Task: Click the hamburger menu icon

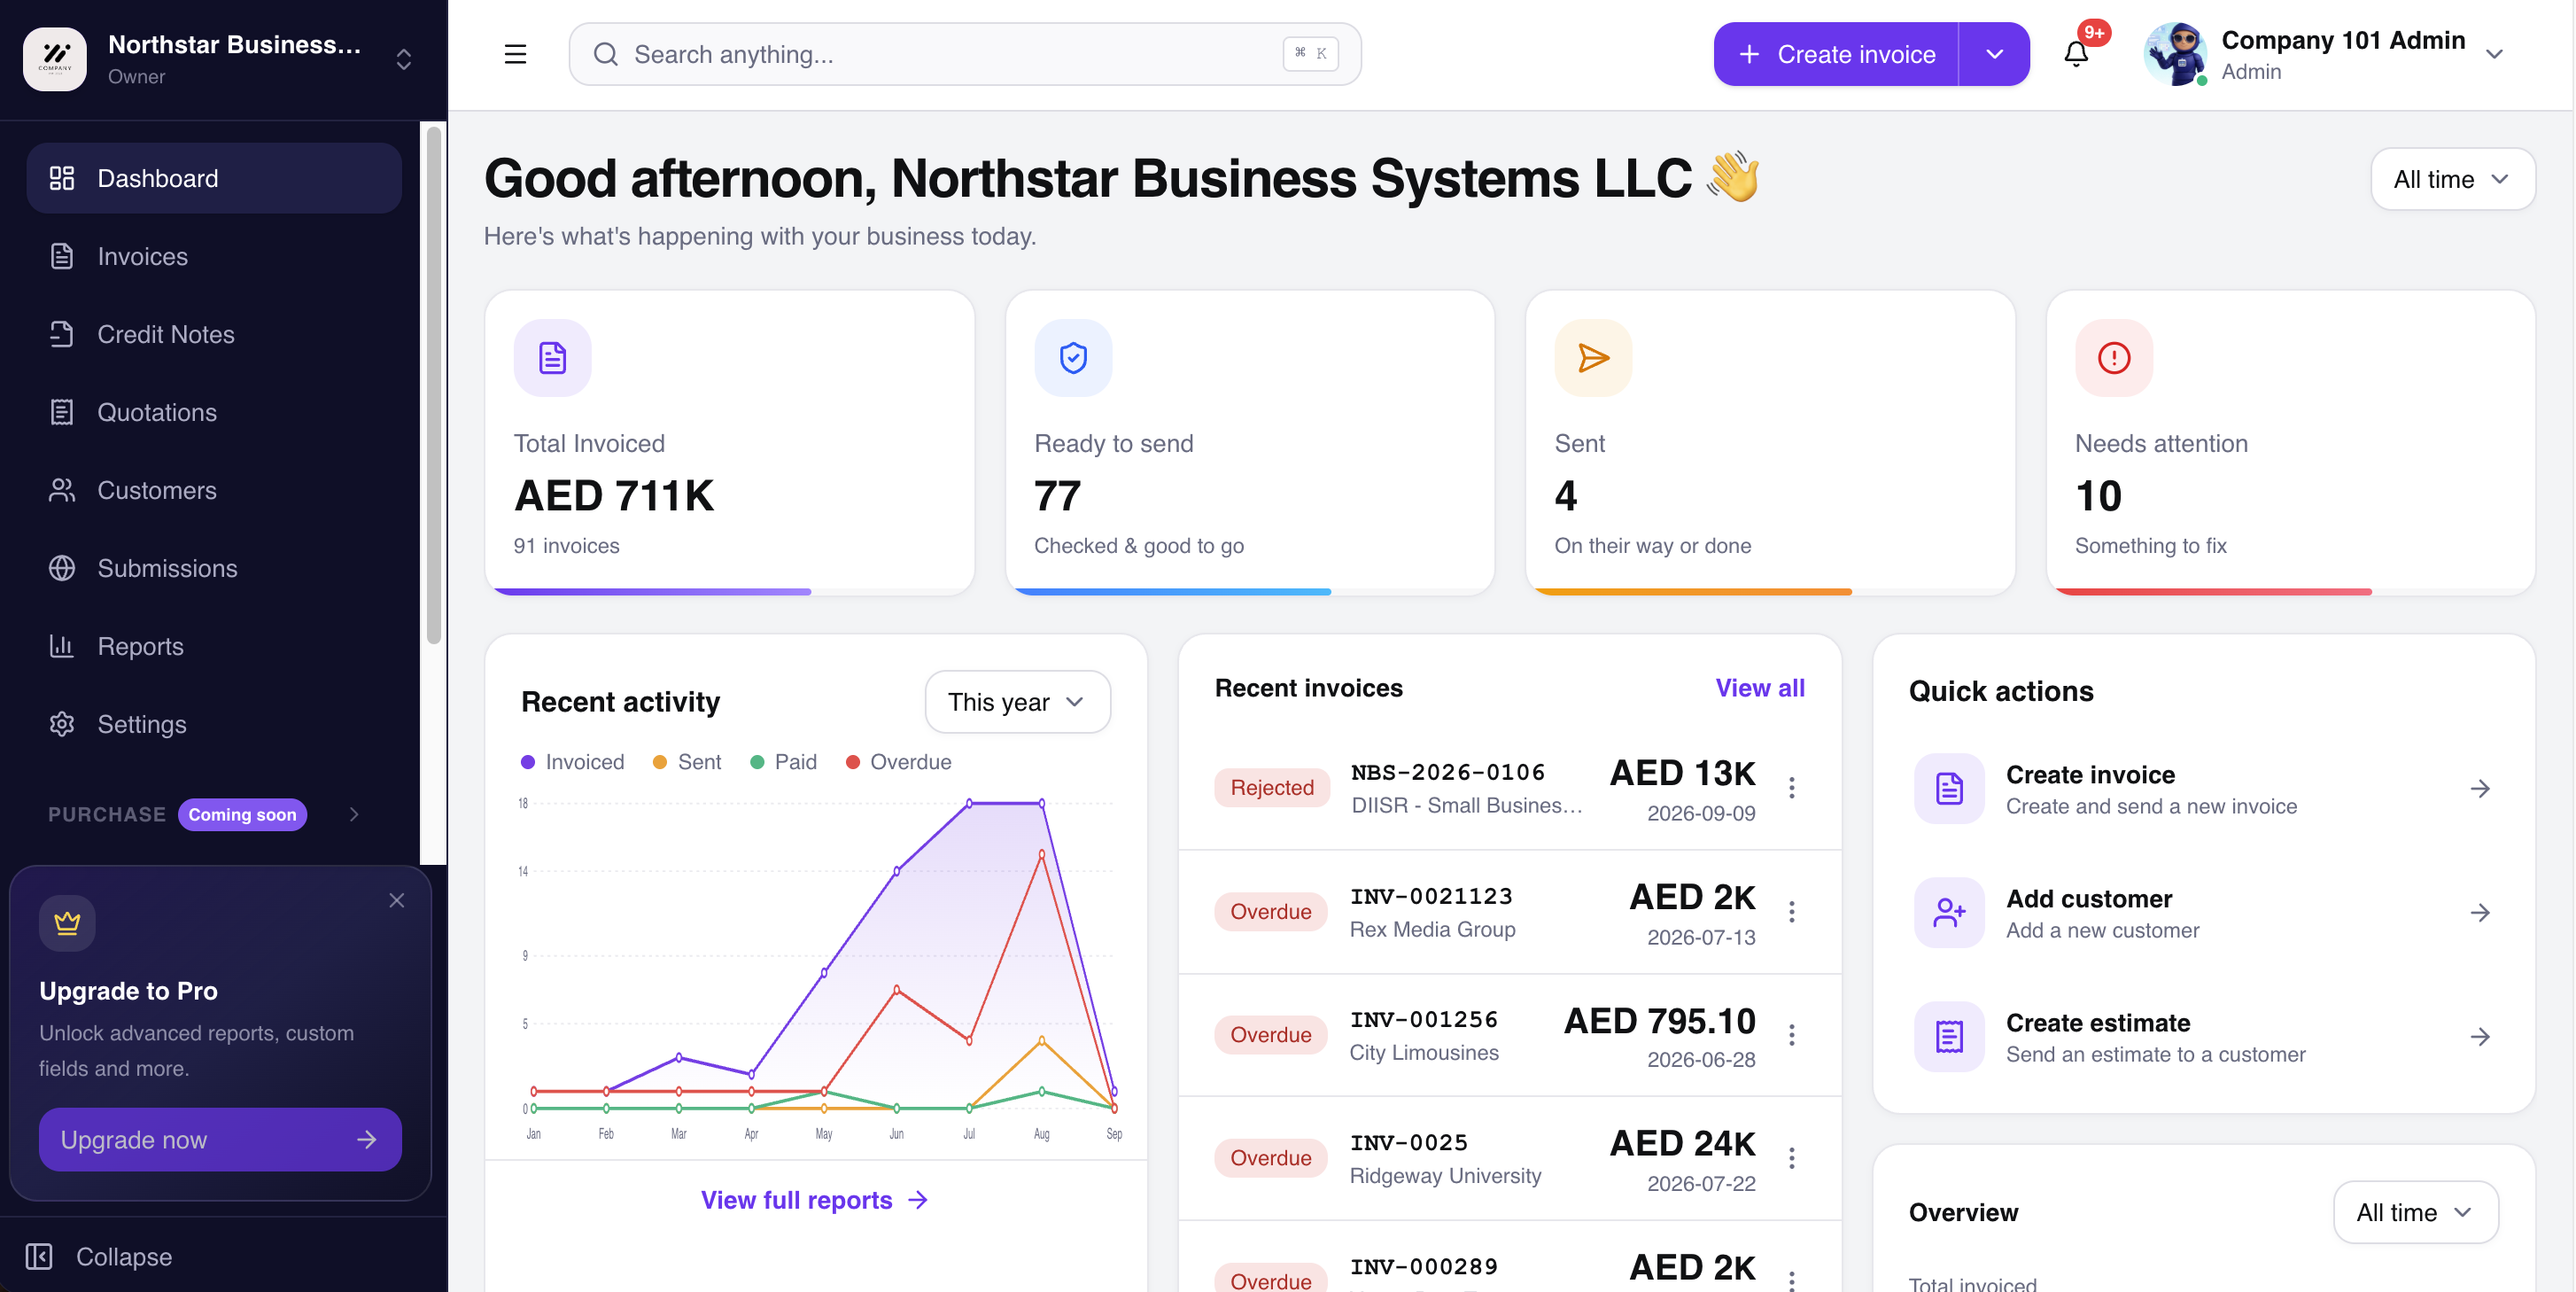Action: click(515, 54)
